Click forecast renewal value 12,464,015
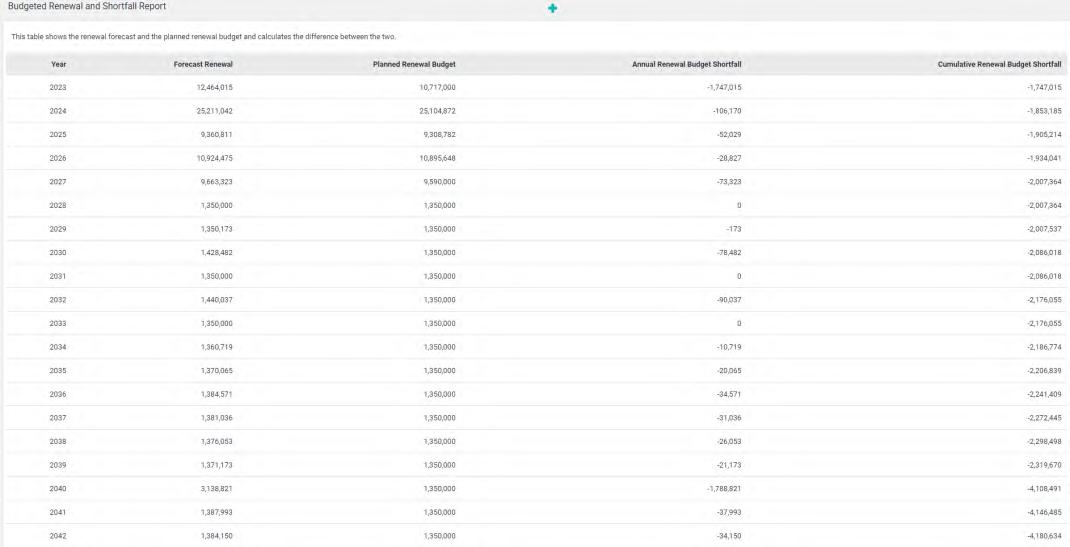This screenshot has height=547, width=1070. tap(215, 87)
